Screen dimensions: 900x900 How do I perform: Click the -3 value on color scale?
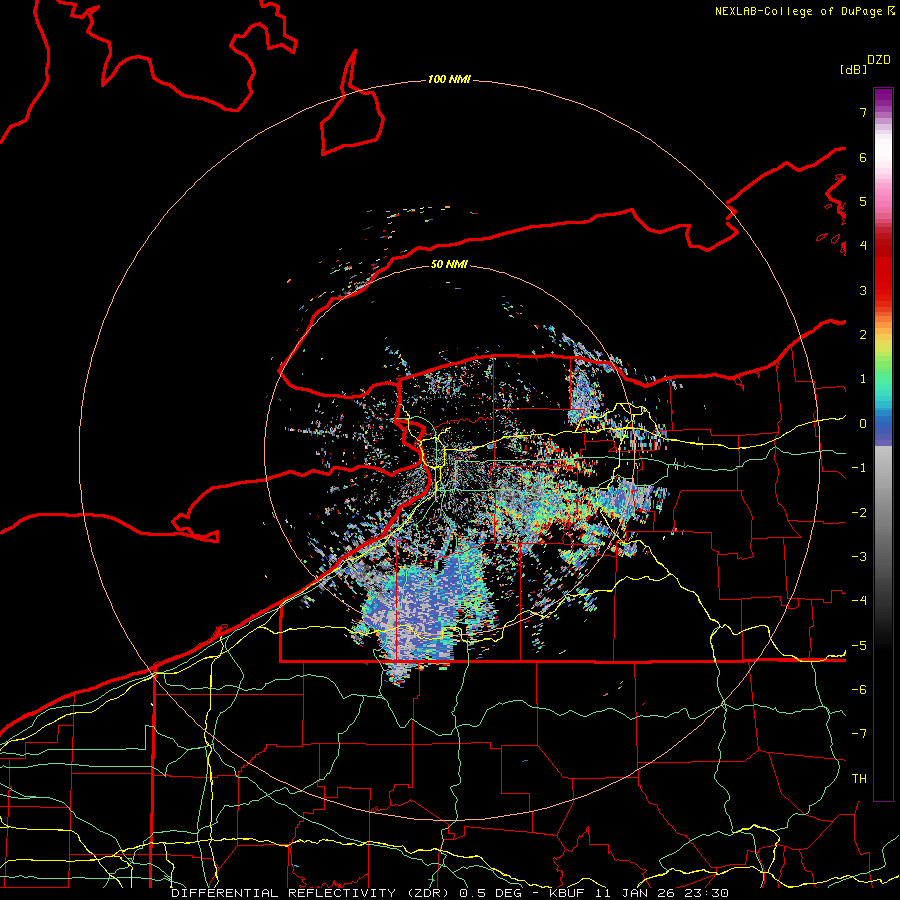859,557
